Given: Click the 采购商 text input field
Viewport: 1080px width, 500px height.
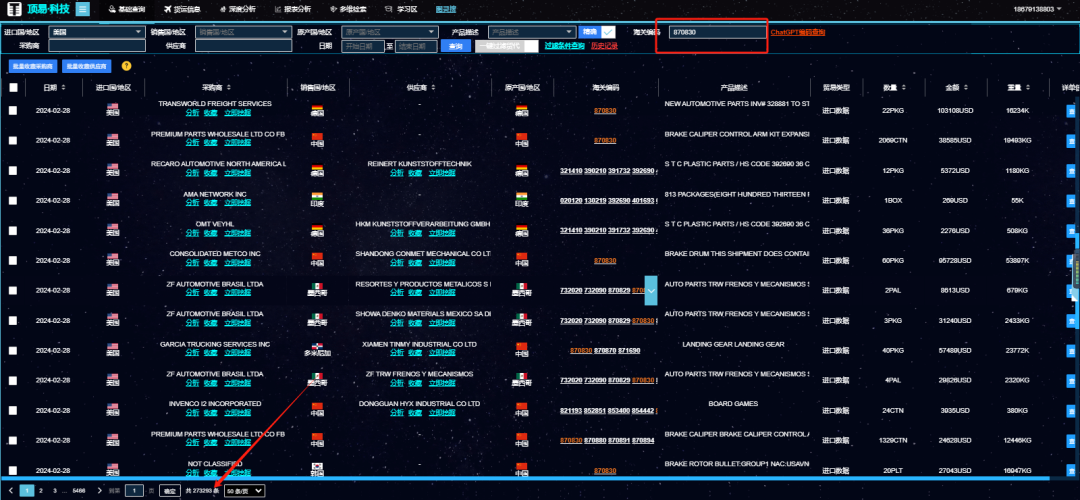Looking at the screenshot, I should pos(97,46).
